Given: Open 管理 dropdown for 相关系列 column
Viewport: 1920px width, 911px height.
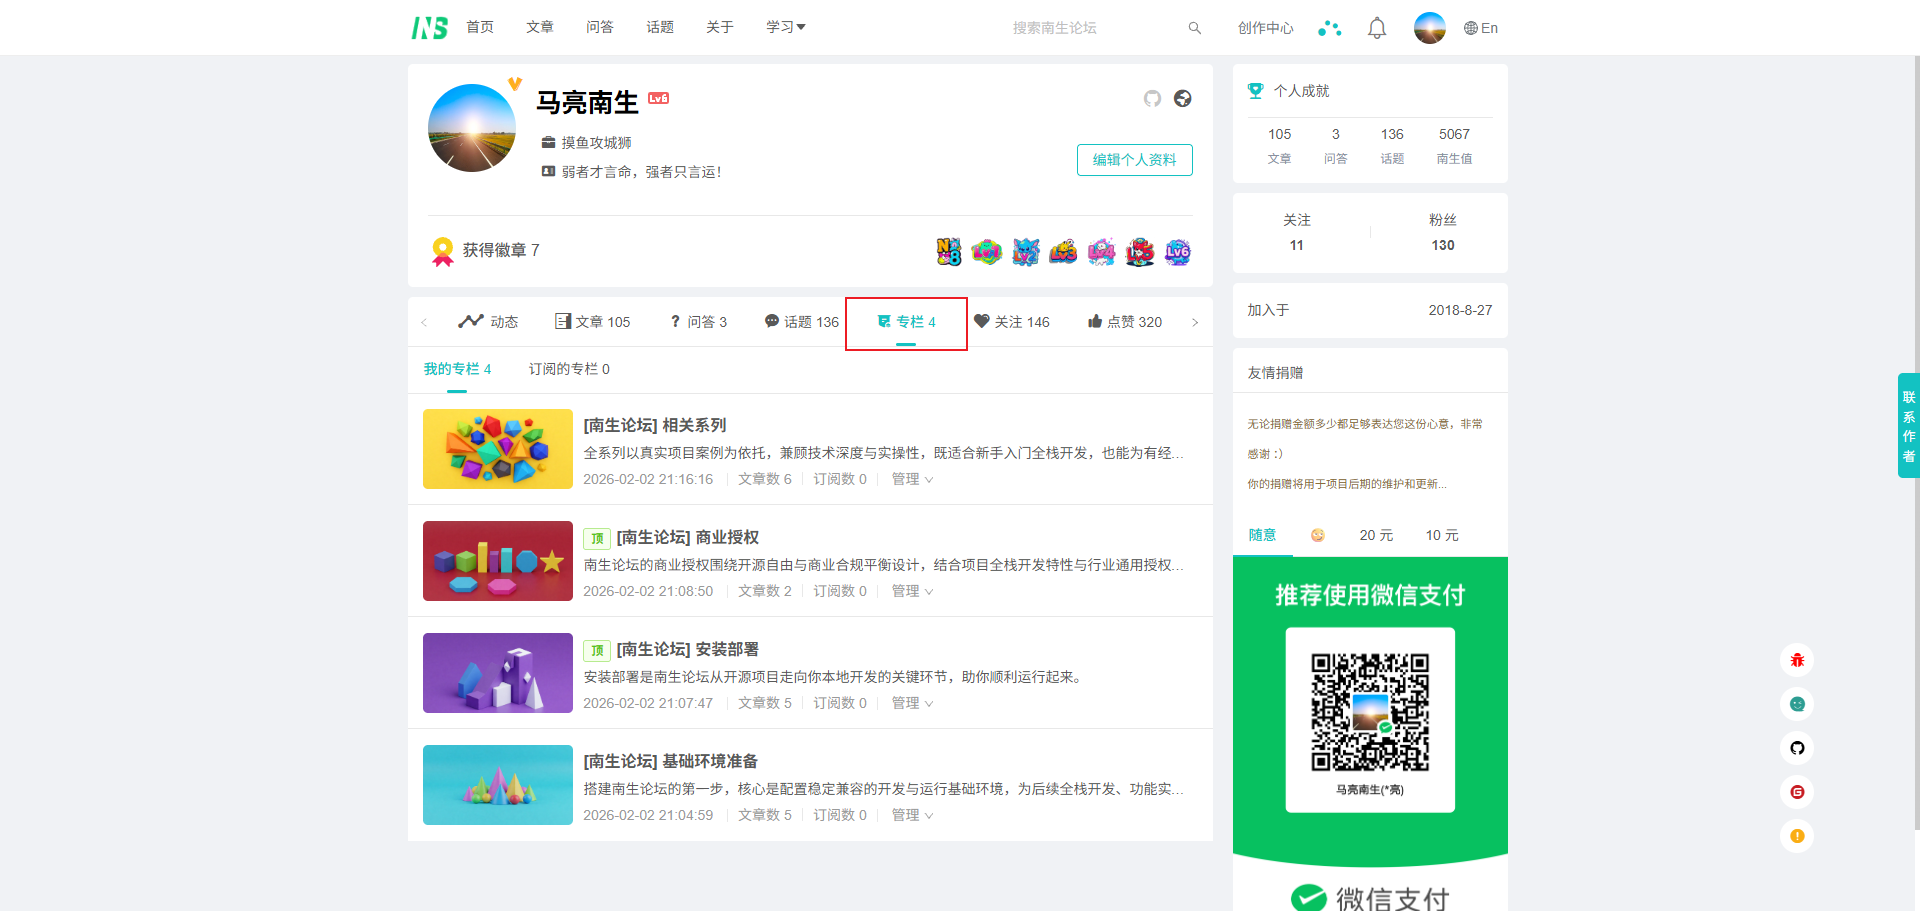Looking at the screenshot, I should [912, 479].
